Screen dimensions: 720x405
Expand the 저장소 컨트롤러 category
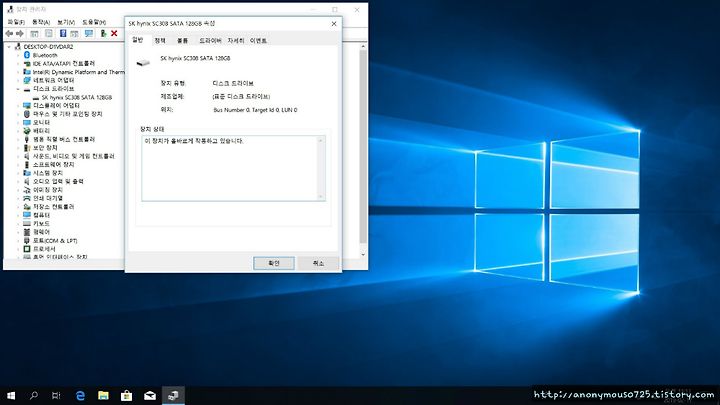point(18,207)
